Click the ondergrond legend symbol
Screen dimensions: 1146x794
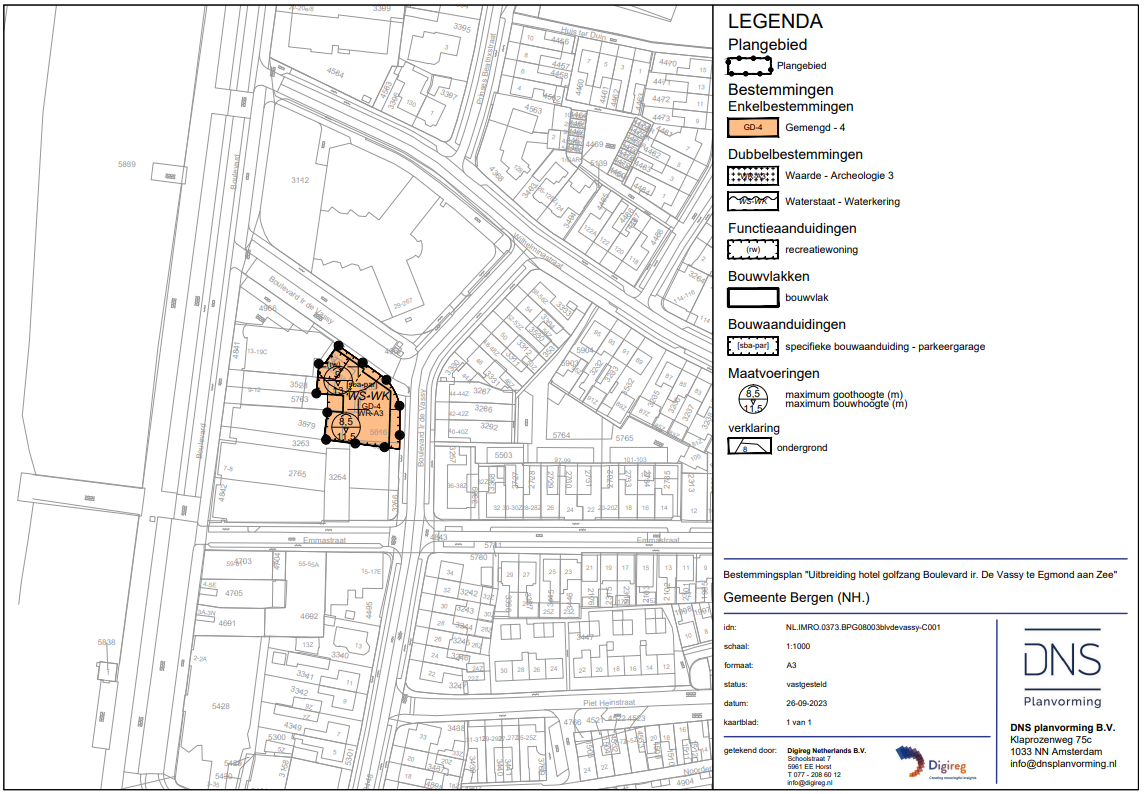(x=749, y=447)
